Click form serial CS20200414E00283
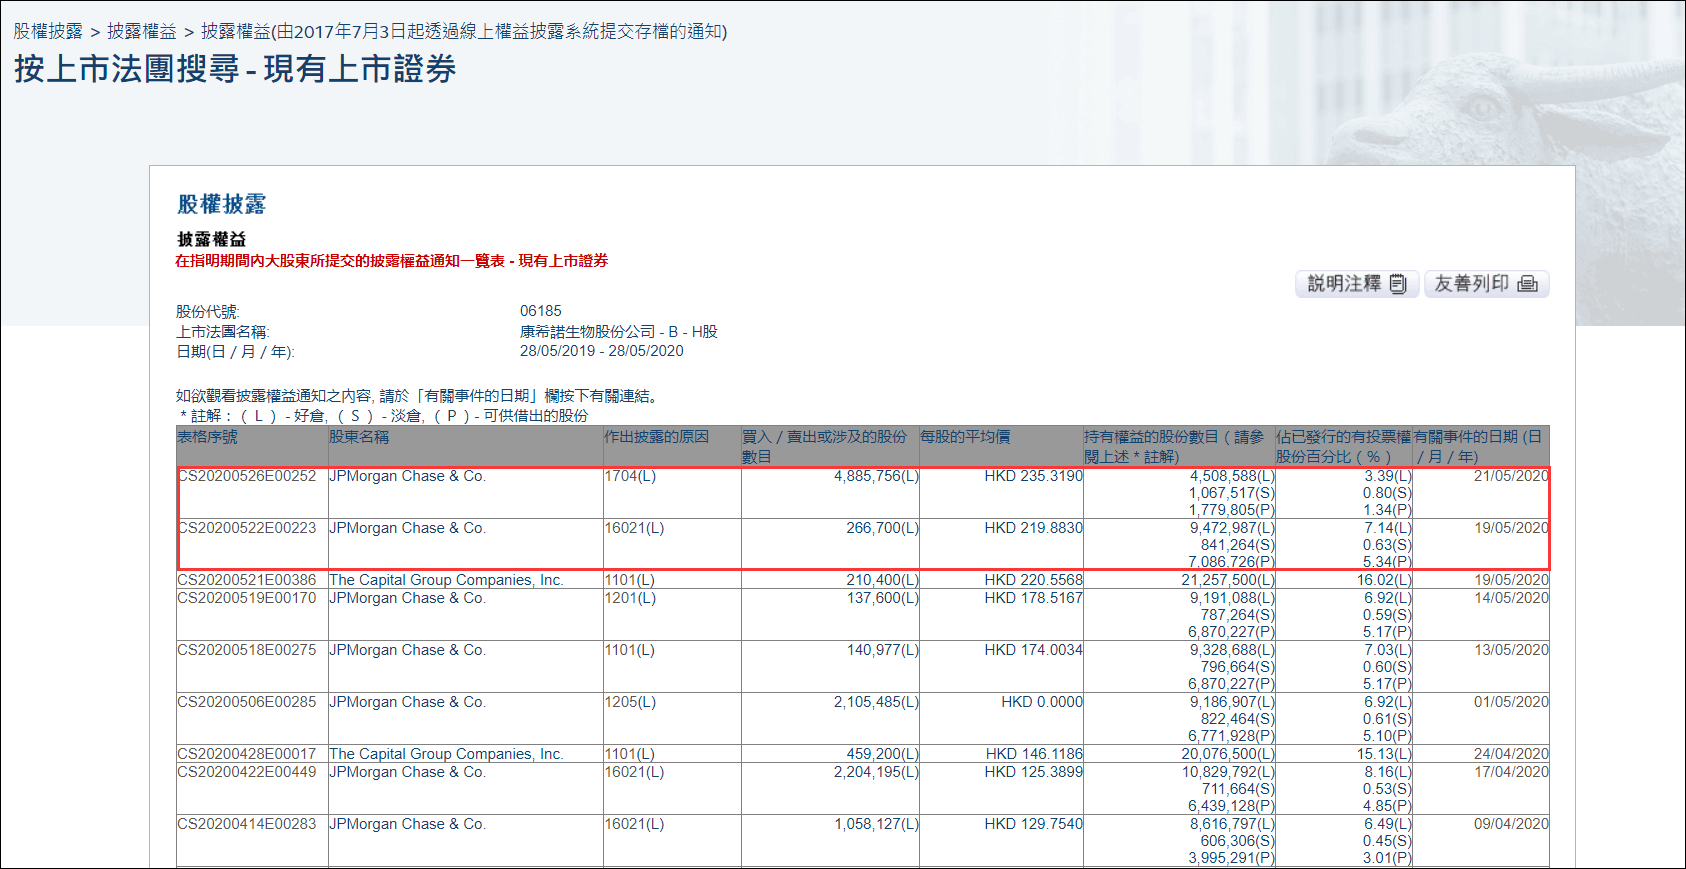The width and height of the screenshot is (1686, 869). (247, 824)
